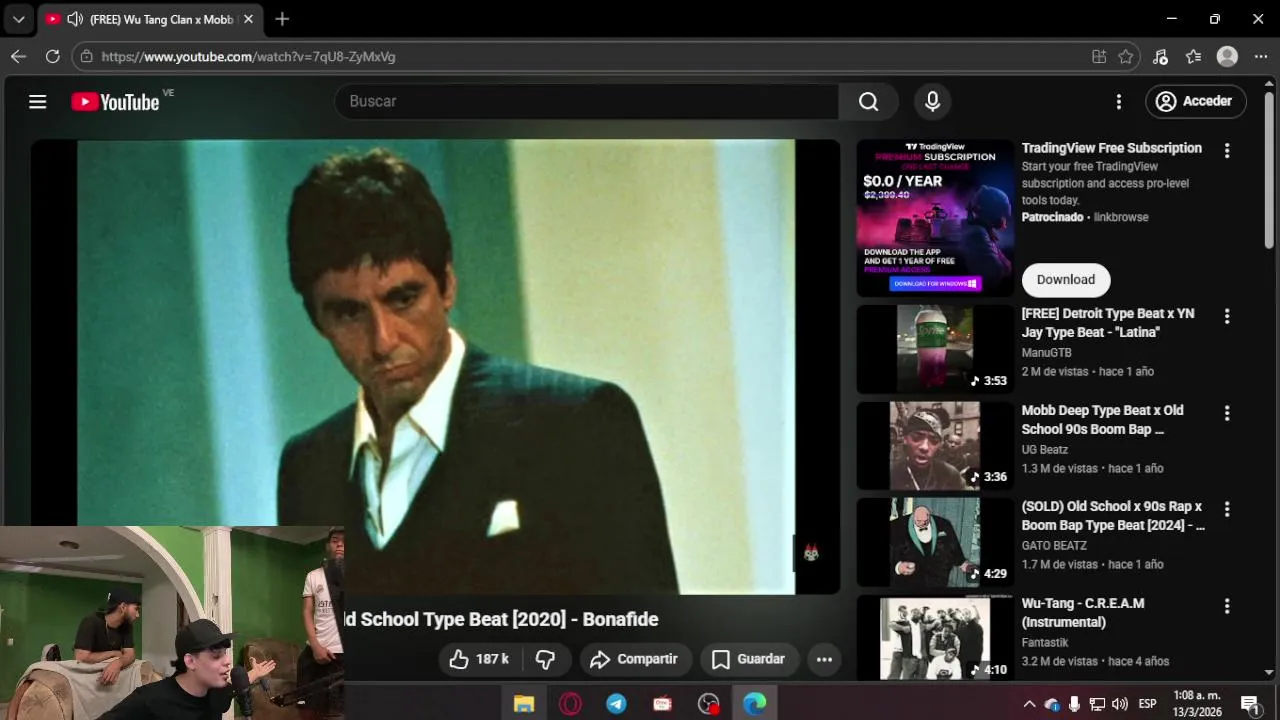Add page to favorites with star icon
1280x720 pixels.
pos(1126,57)
